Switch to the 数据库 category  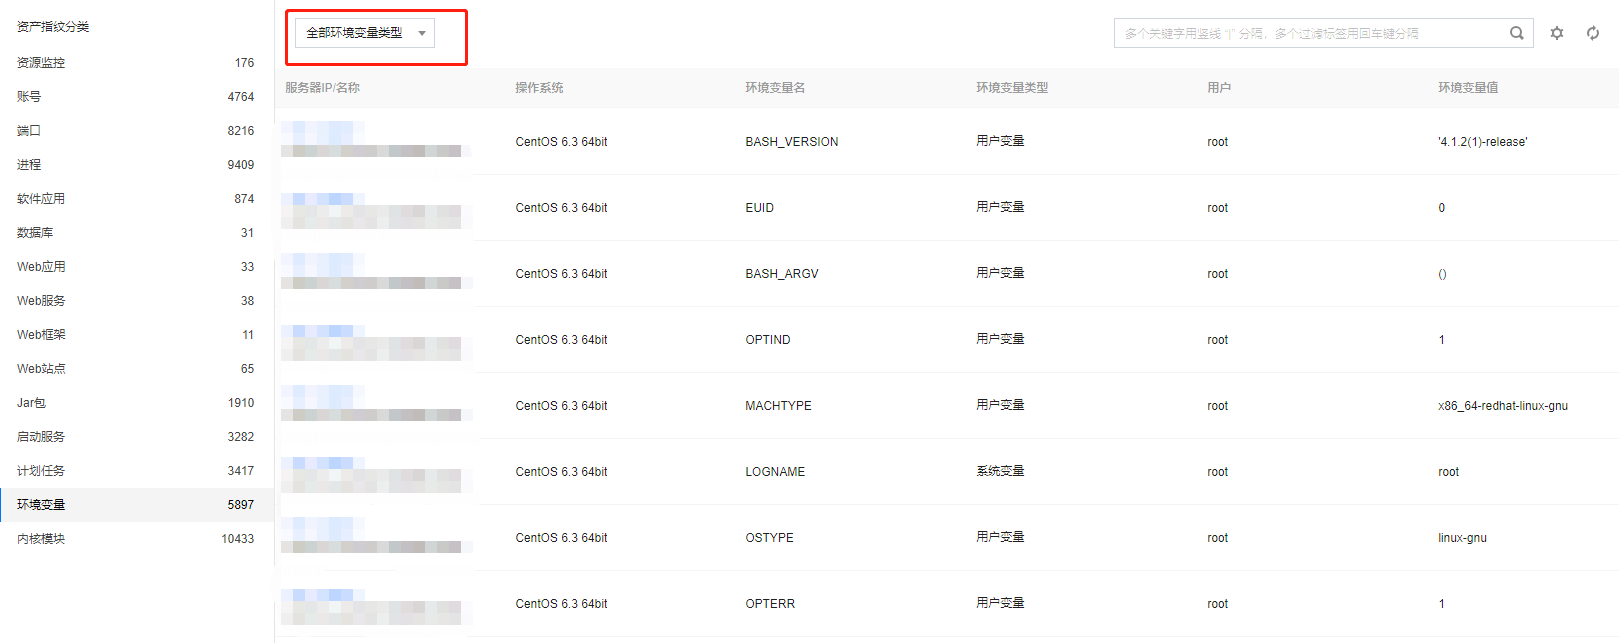click(35, 233)
